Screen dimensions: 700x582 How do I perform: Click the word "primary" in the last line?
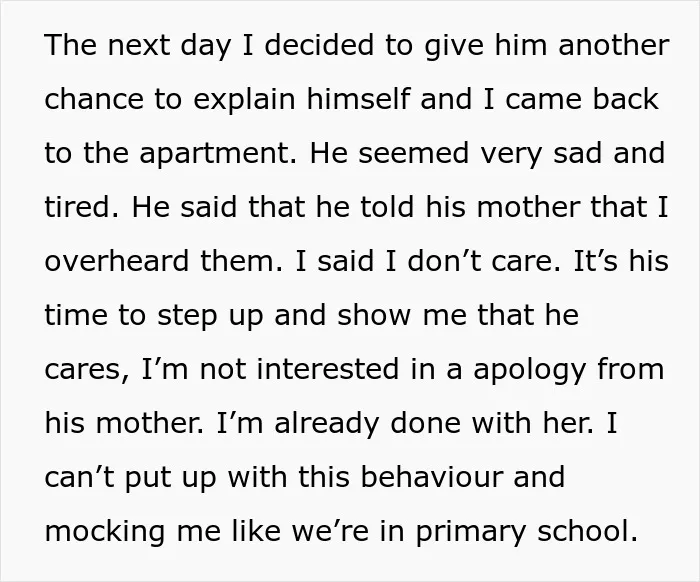pyautogui.click(x=471, y=533)
